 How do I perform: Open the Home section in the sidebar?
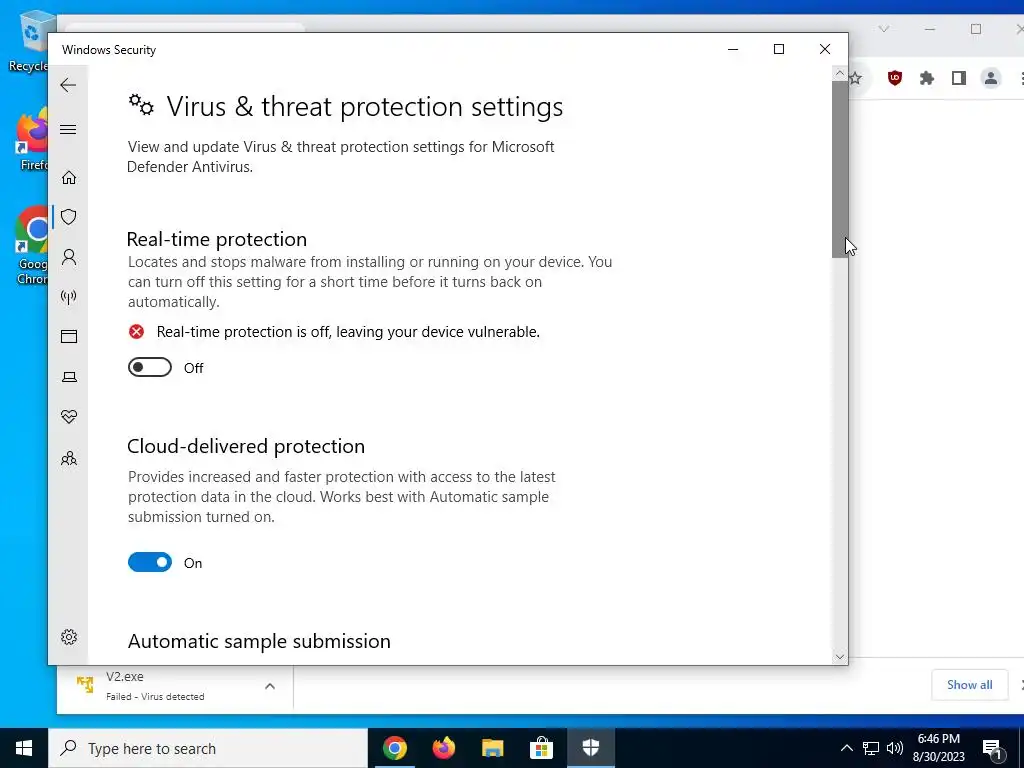[69, 178]
